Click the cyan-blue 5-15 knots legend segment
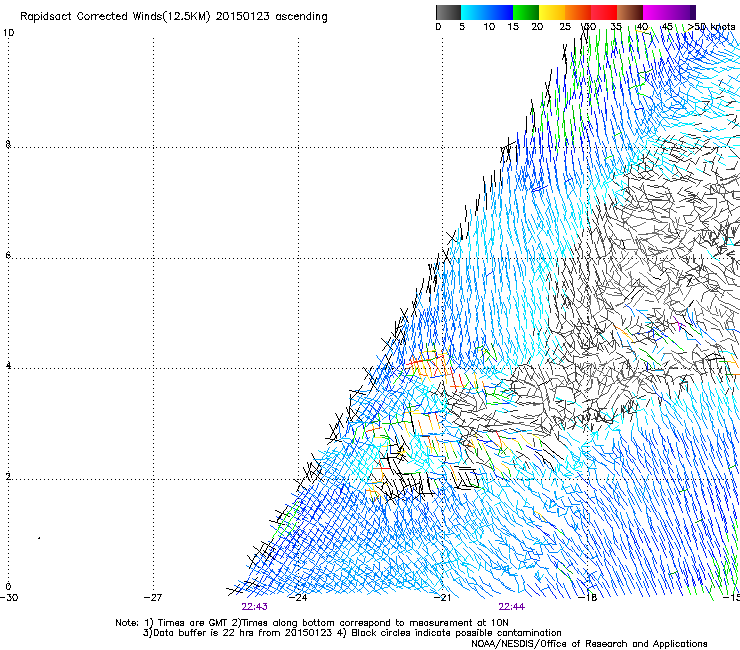The height and width of the screenshot is (650, 740). click(x=487, y=12)
